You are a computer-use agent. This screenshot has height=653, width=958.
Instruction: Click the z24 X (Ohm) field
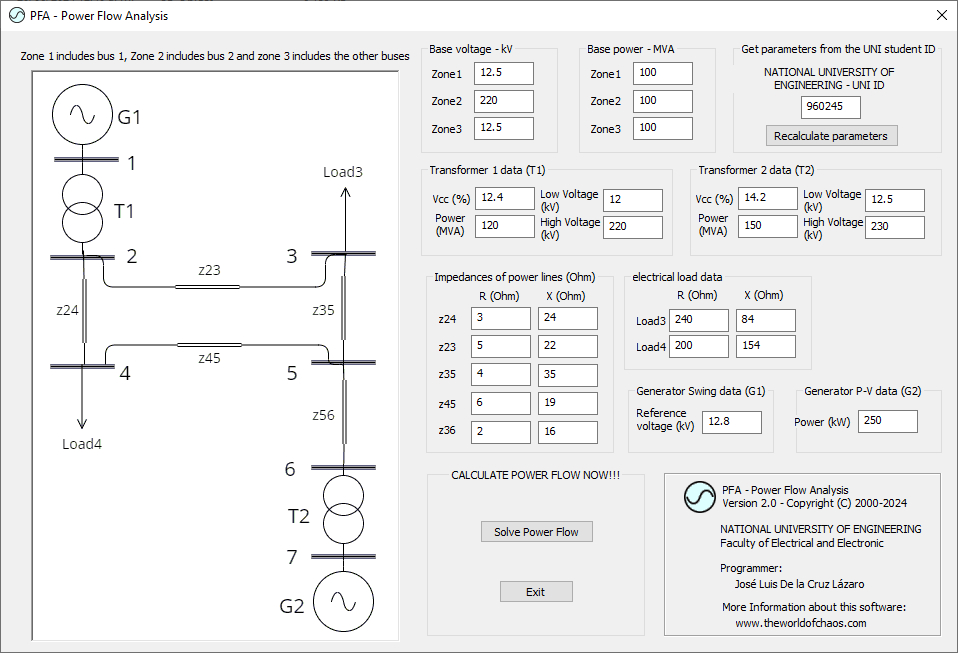(x=568, y=318)
